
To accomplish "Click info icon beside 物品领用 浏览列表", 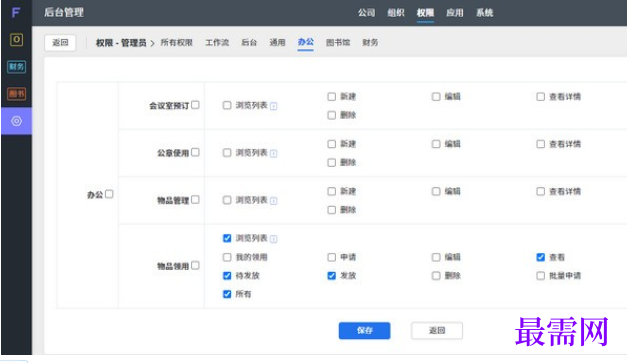I will click(274, 239).
